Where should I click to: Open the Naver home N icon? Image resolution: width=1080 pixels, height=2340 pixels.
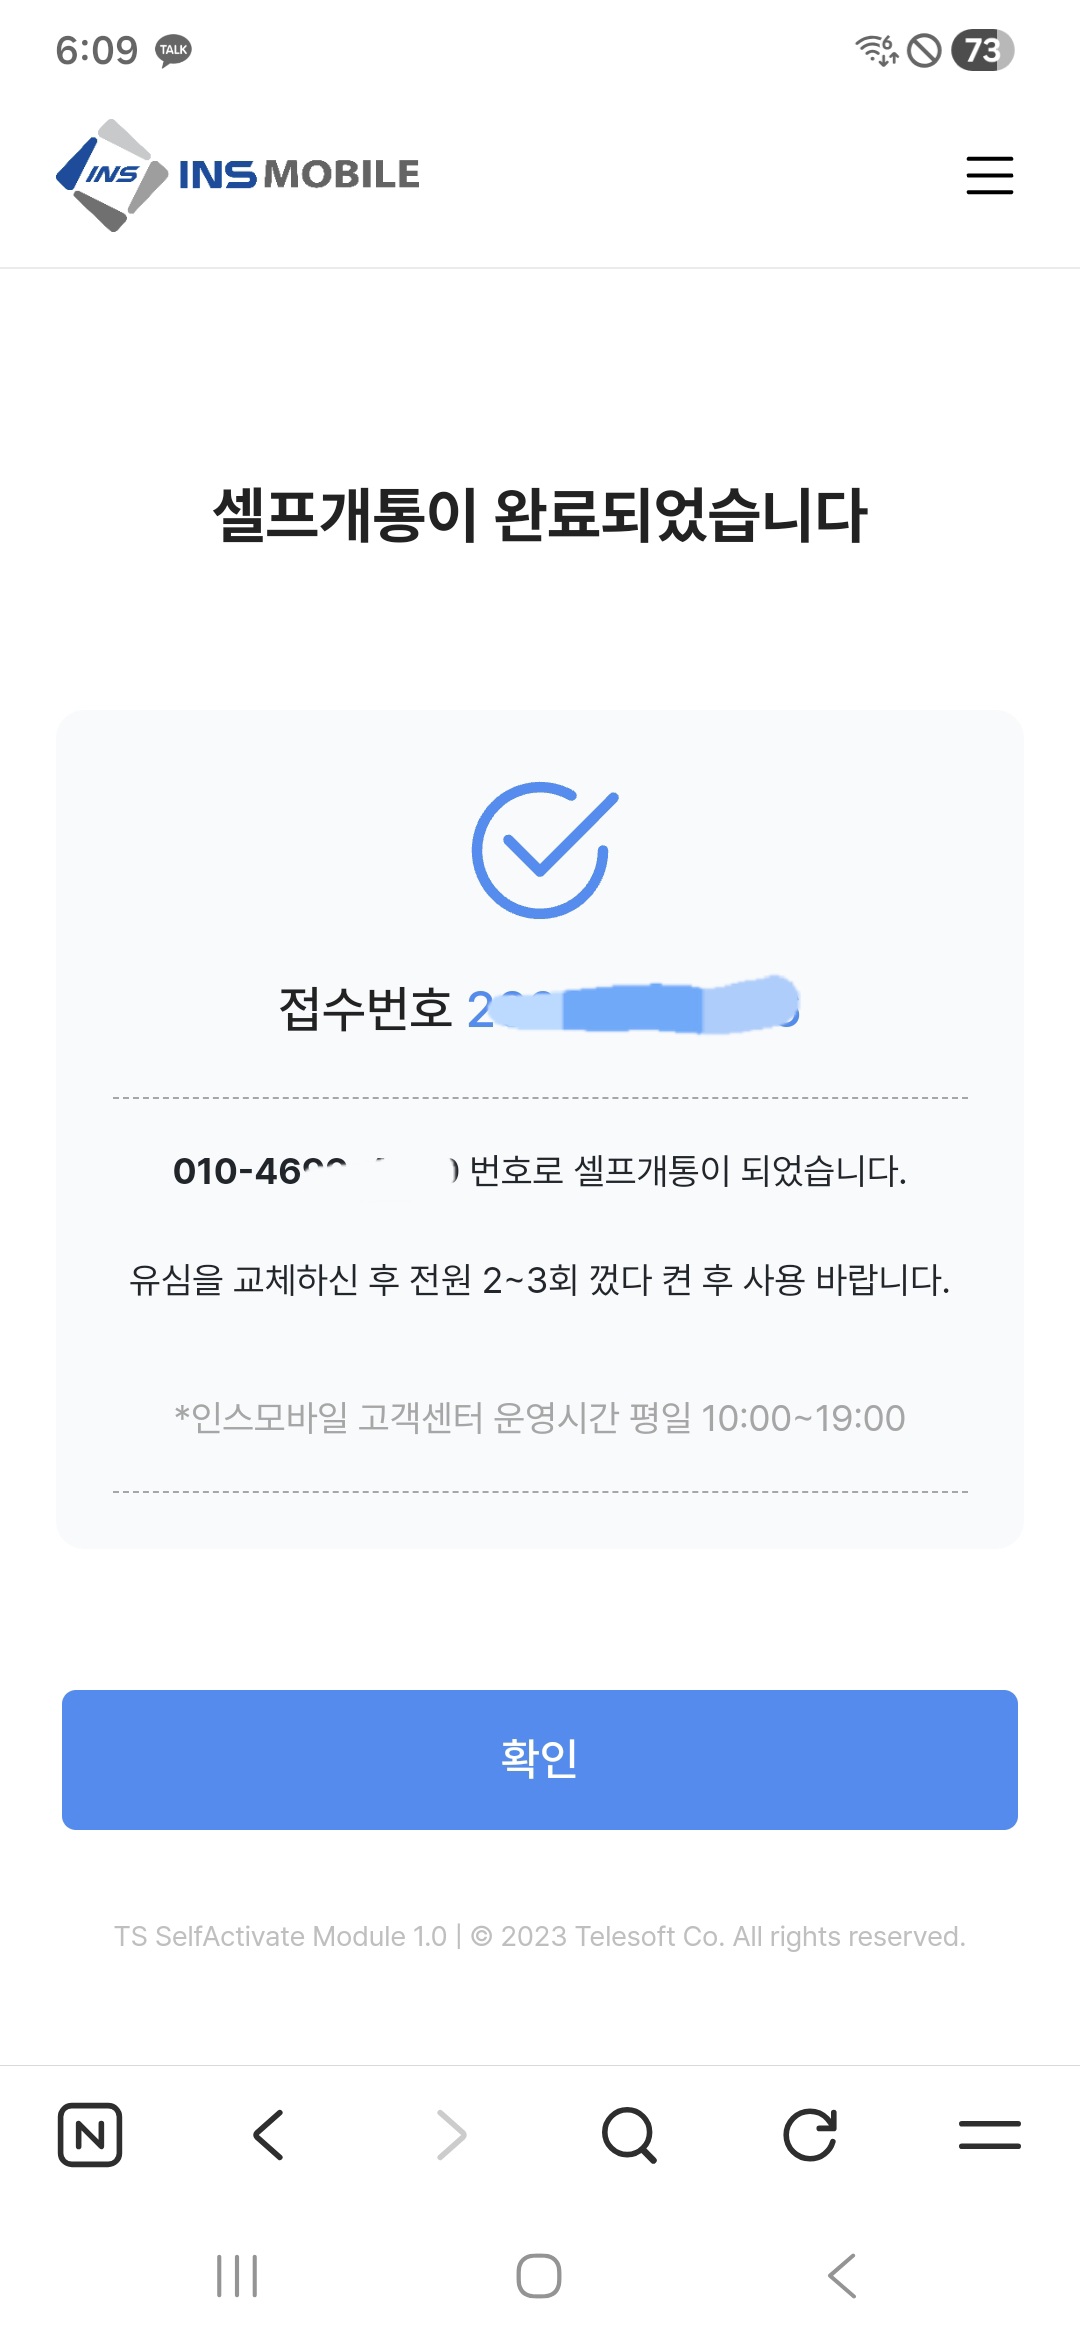click(90, 2135)
